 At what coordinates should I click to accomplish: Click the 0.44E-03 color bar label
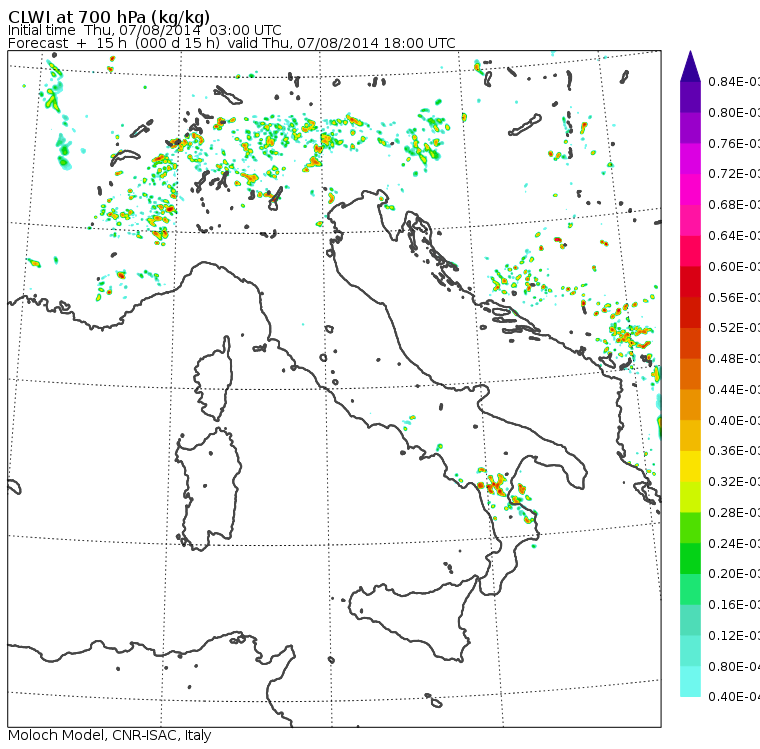[734, 390]
